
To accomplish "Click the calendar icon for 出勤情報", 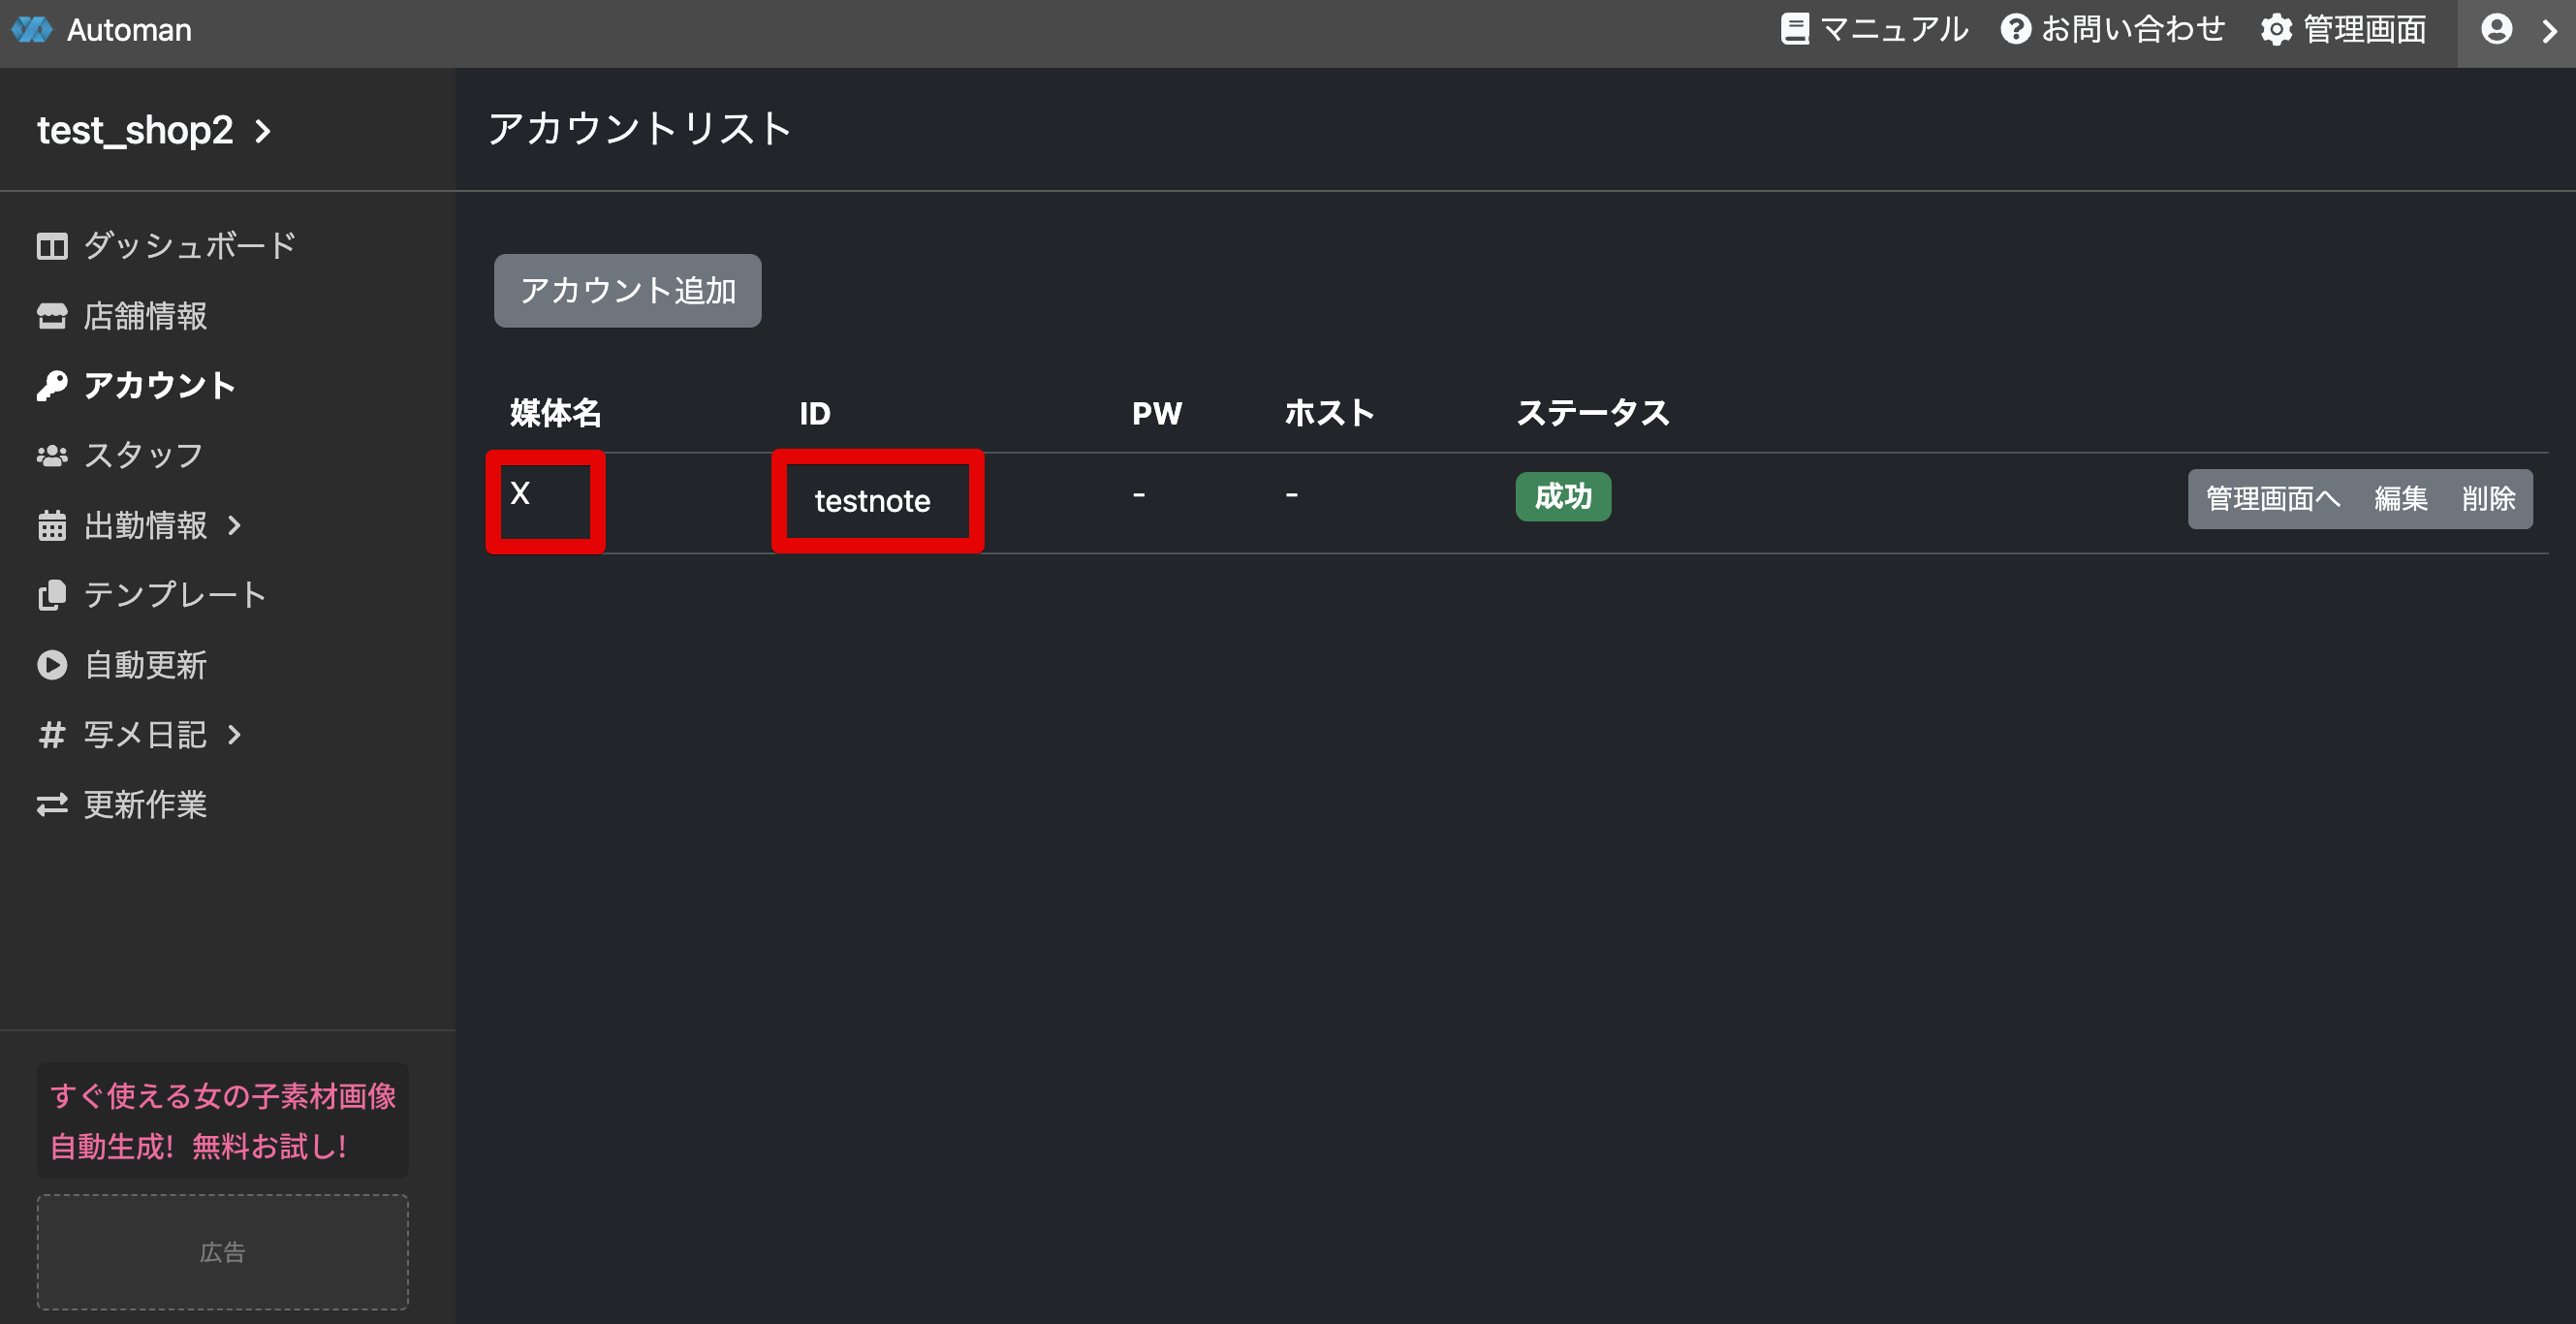I will 52,525.
